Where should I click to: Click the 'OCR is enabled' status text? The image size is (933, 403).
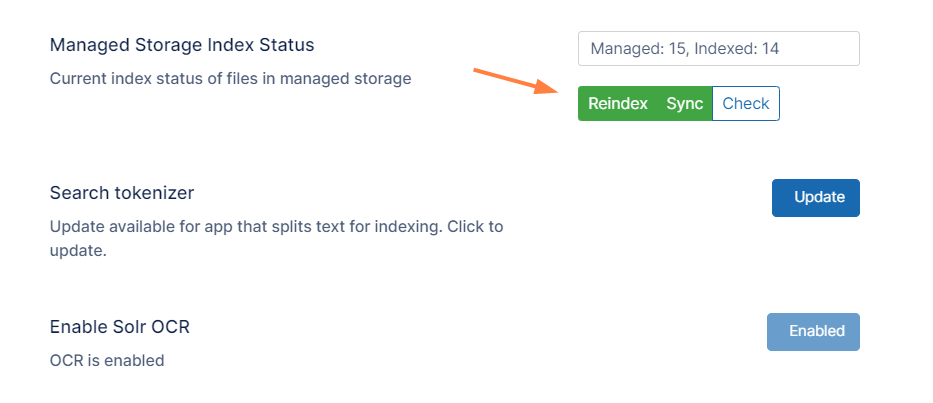click(x=107, y=360)
